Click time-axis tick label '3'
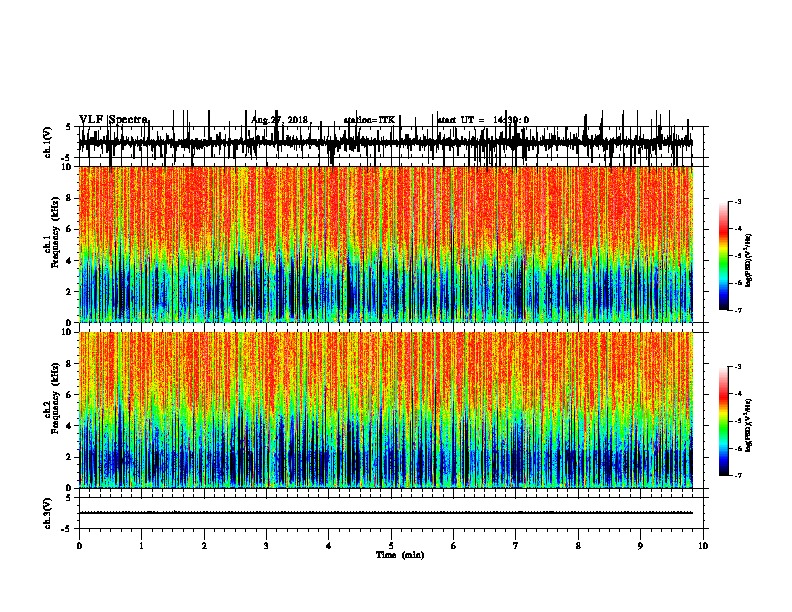This screenshot has height=612, width=792. pos(266,546)
